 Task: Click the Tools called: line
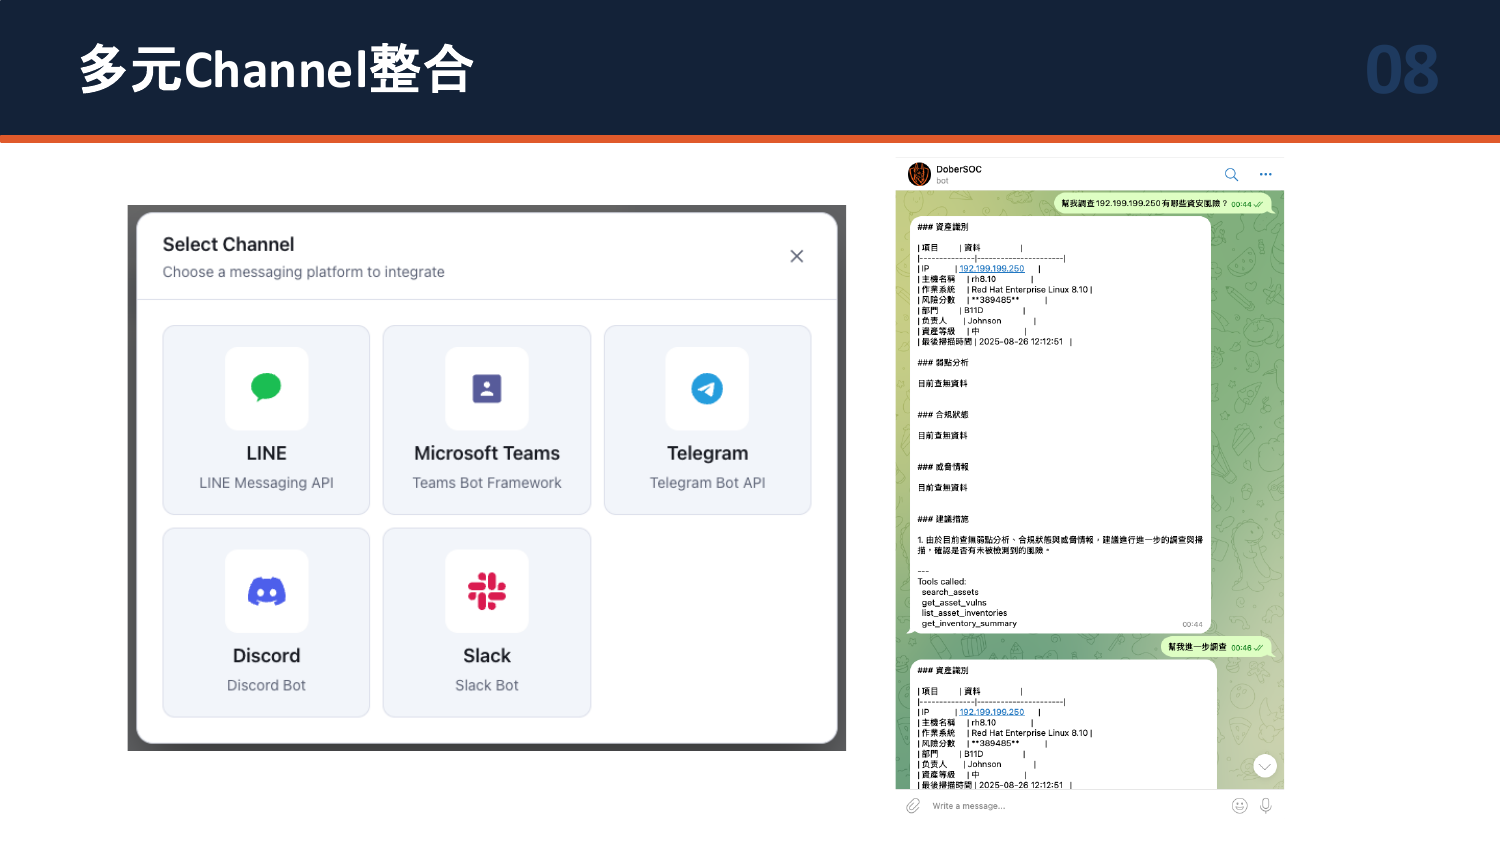coord(942,581)
